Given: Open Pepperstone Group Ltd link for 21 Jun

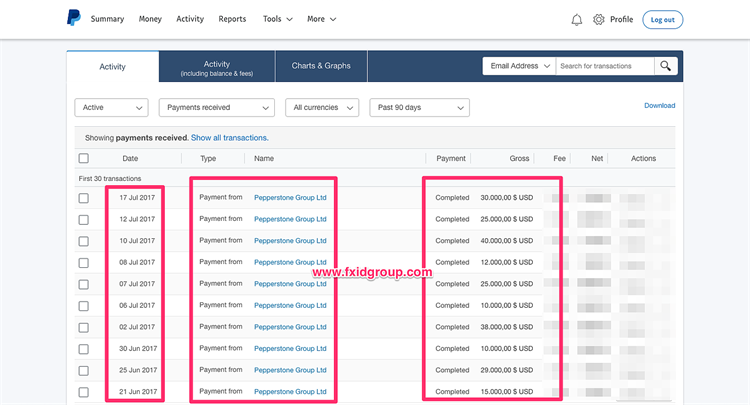Looking at the screenshot, I should coord(290,392).
